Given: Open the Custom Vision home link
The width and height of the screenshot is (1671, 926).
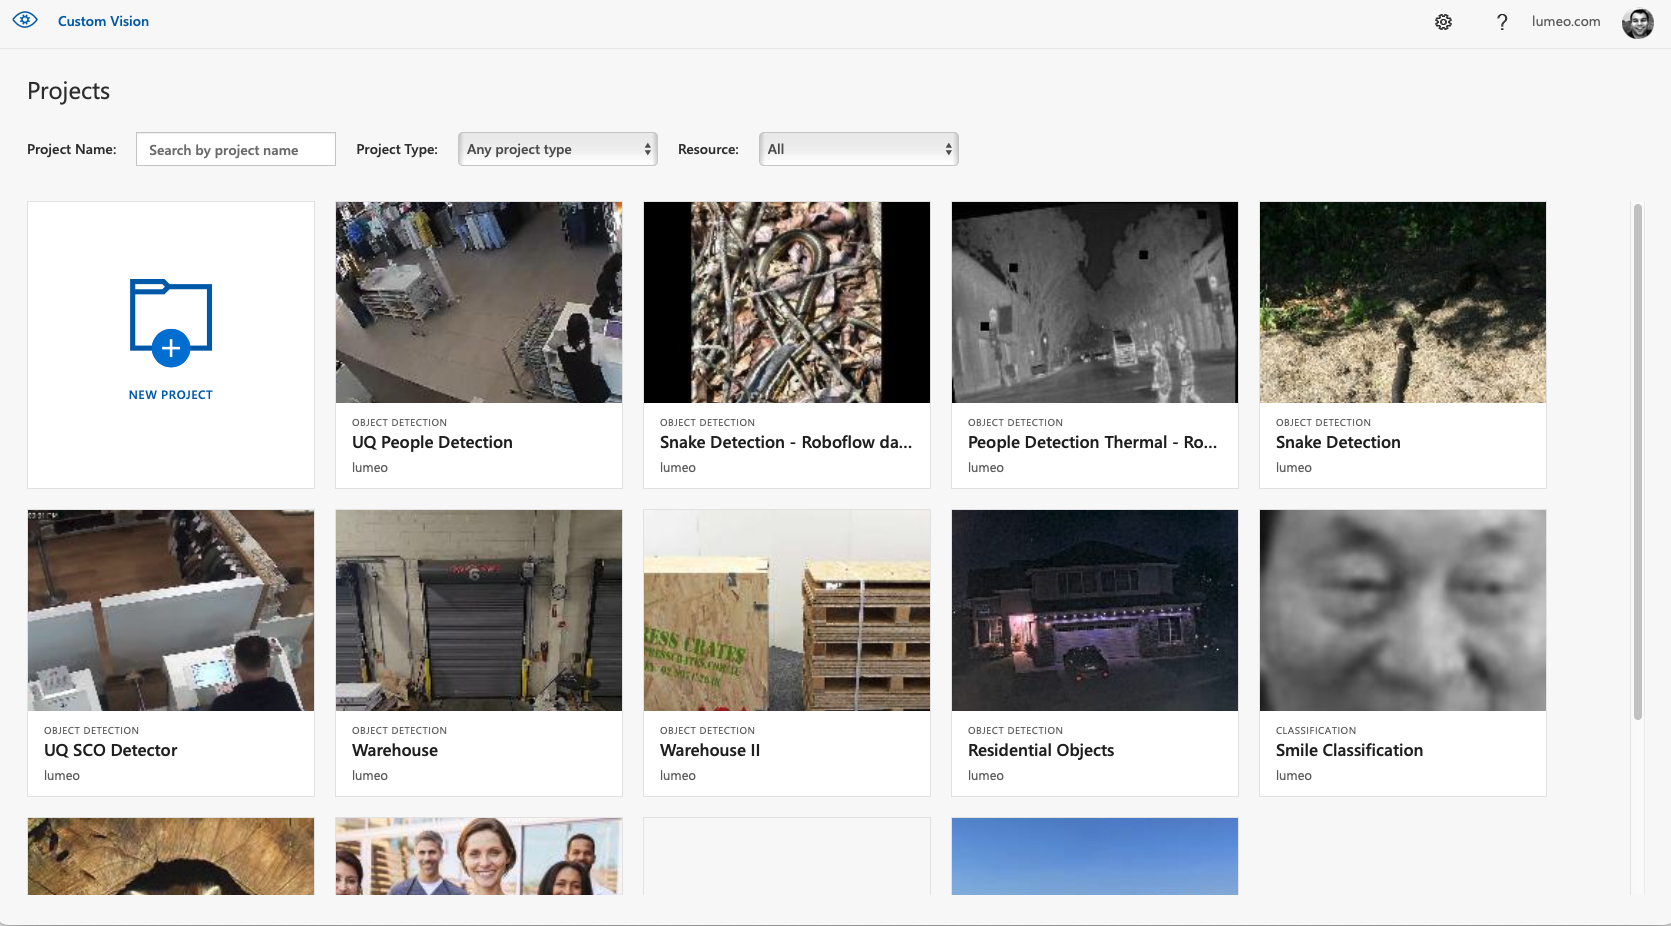Looking at the screenshot, I should (103, 21).
